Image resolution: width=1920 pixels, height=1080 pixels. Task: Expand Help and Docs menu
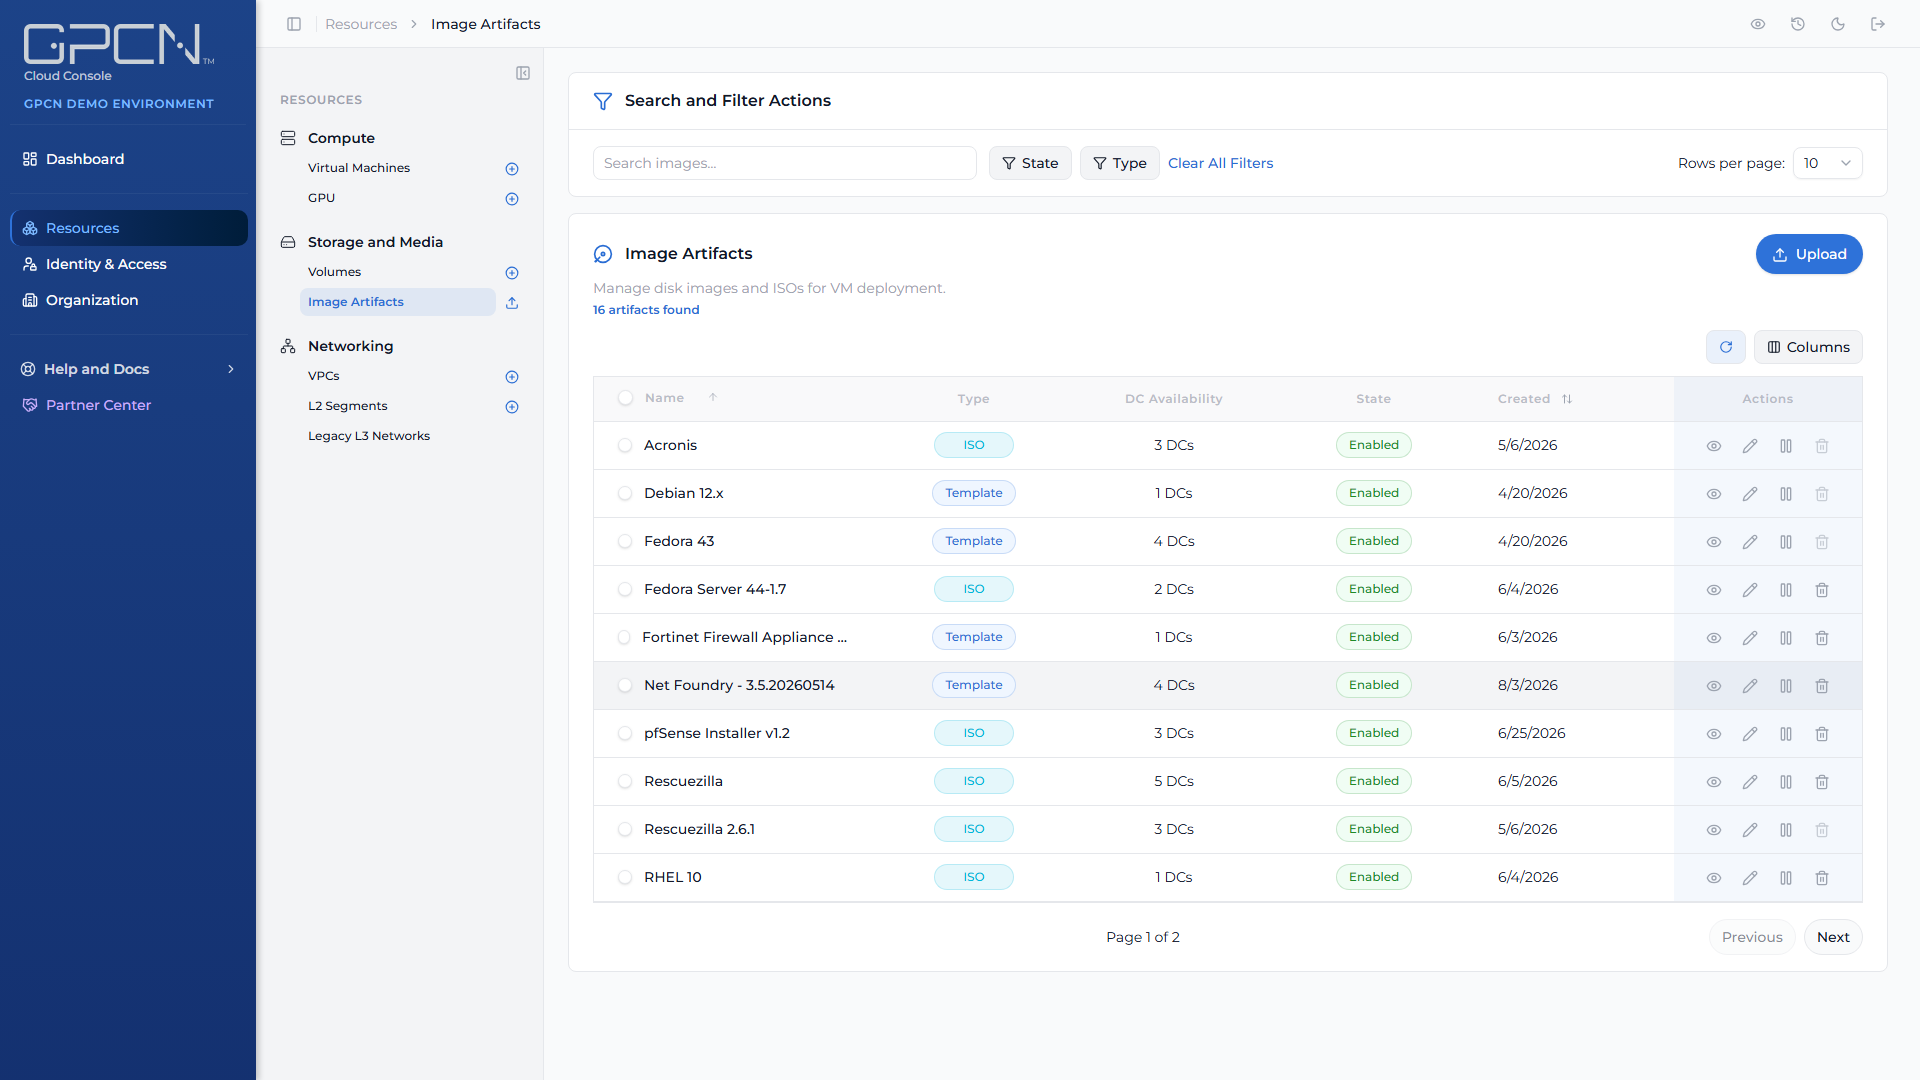click(128, 369)
